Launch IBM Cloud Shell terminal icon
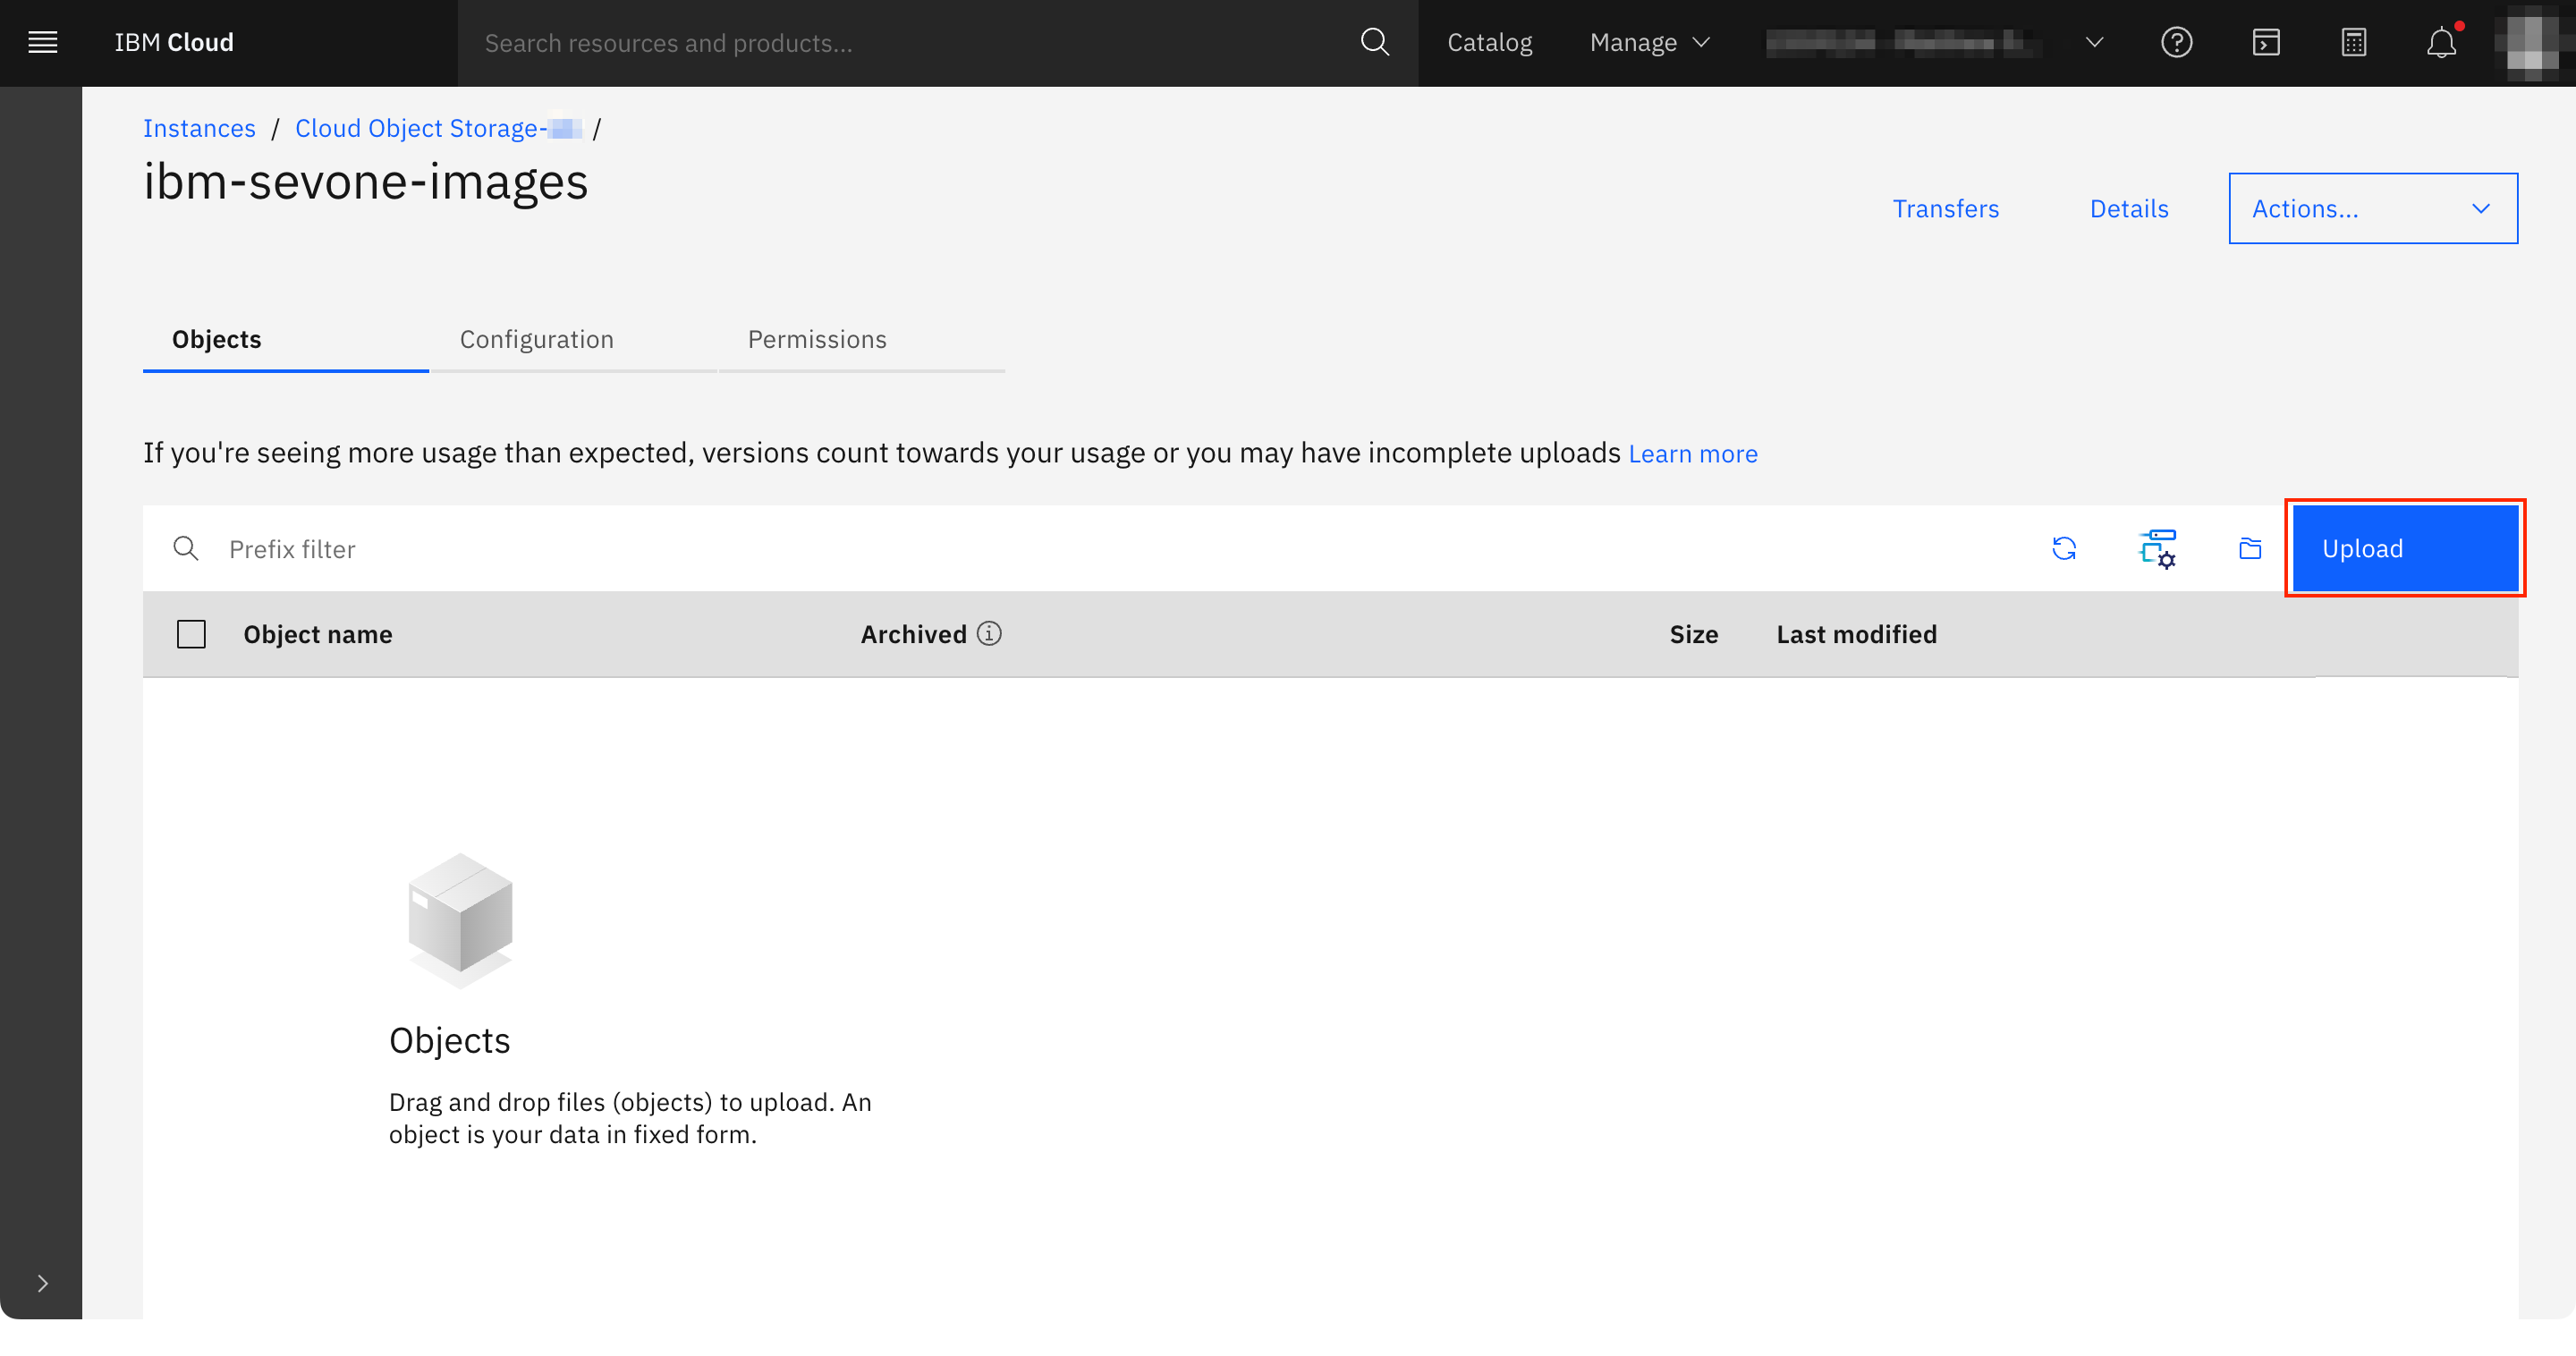 [x=2265, y=42]
